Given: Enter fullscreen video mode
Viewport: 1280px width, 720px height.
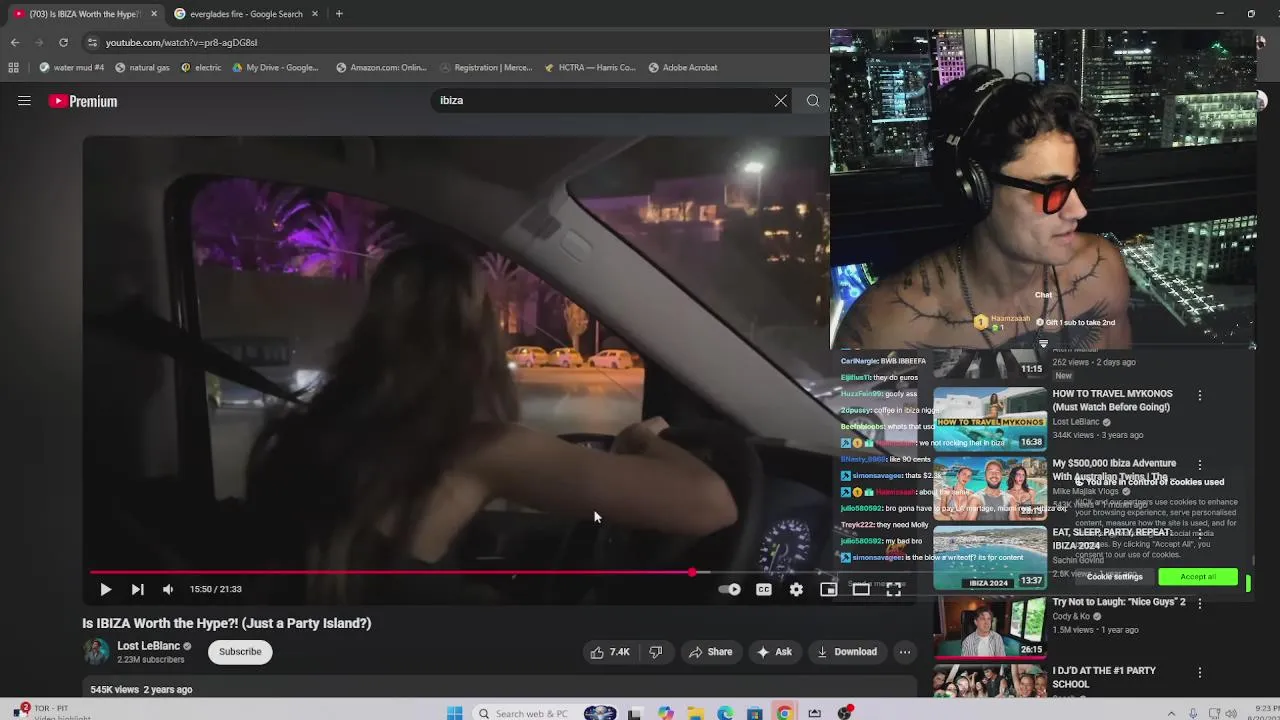Looking at the screenshot, I should (893, 590).
